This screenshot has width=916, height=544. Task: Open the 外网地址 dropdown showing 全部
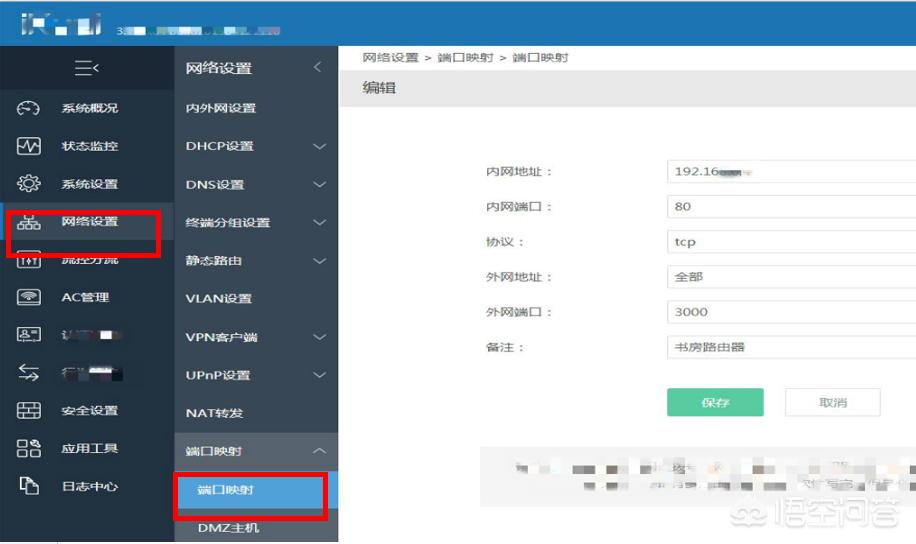tap(792, 277)
